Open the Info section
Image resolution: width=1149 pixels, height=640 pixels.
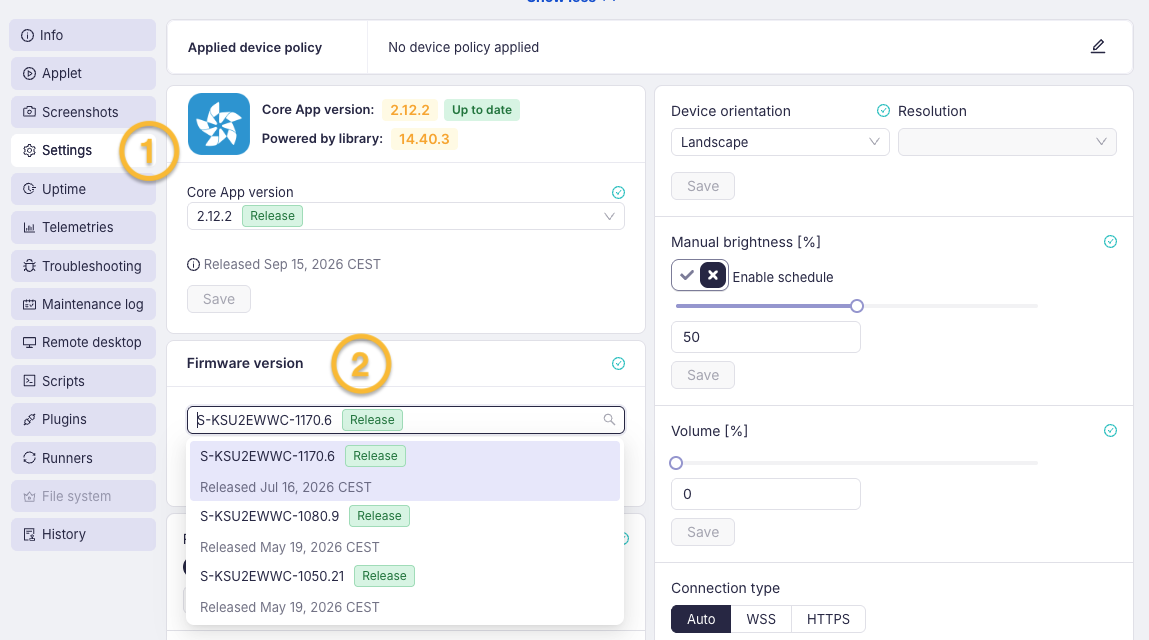tap(84, 35)
